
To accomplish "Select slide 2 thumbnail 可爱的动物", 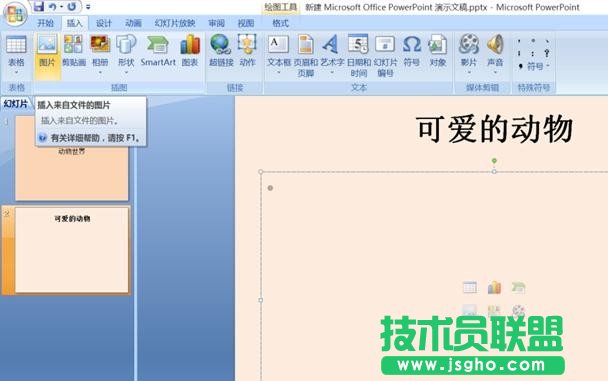I will tap(72, 250).
